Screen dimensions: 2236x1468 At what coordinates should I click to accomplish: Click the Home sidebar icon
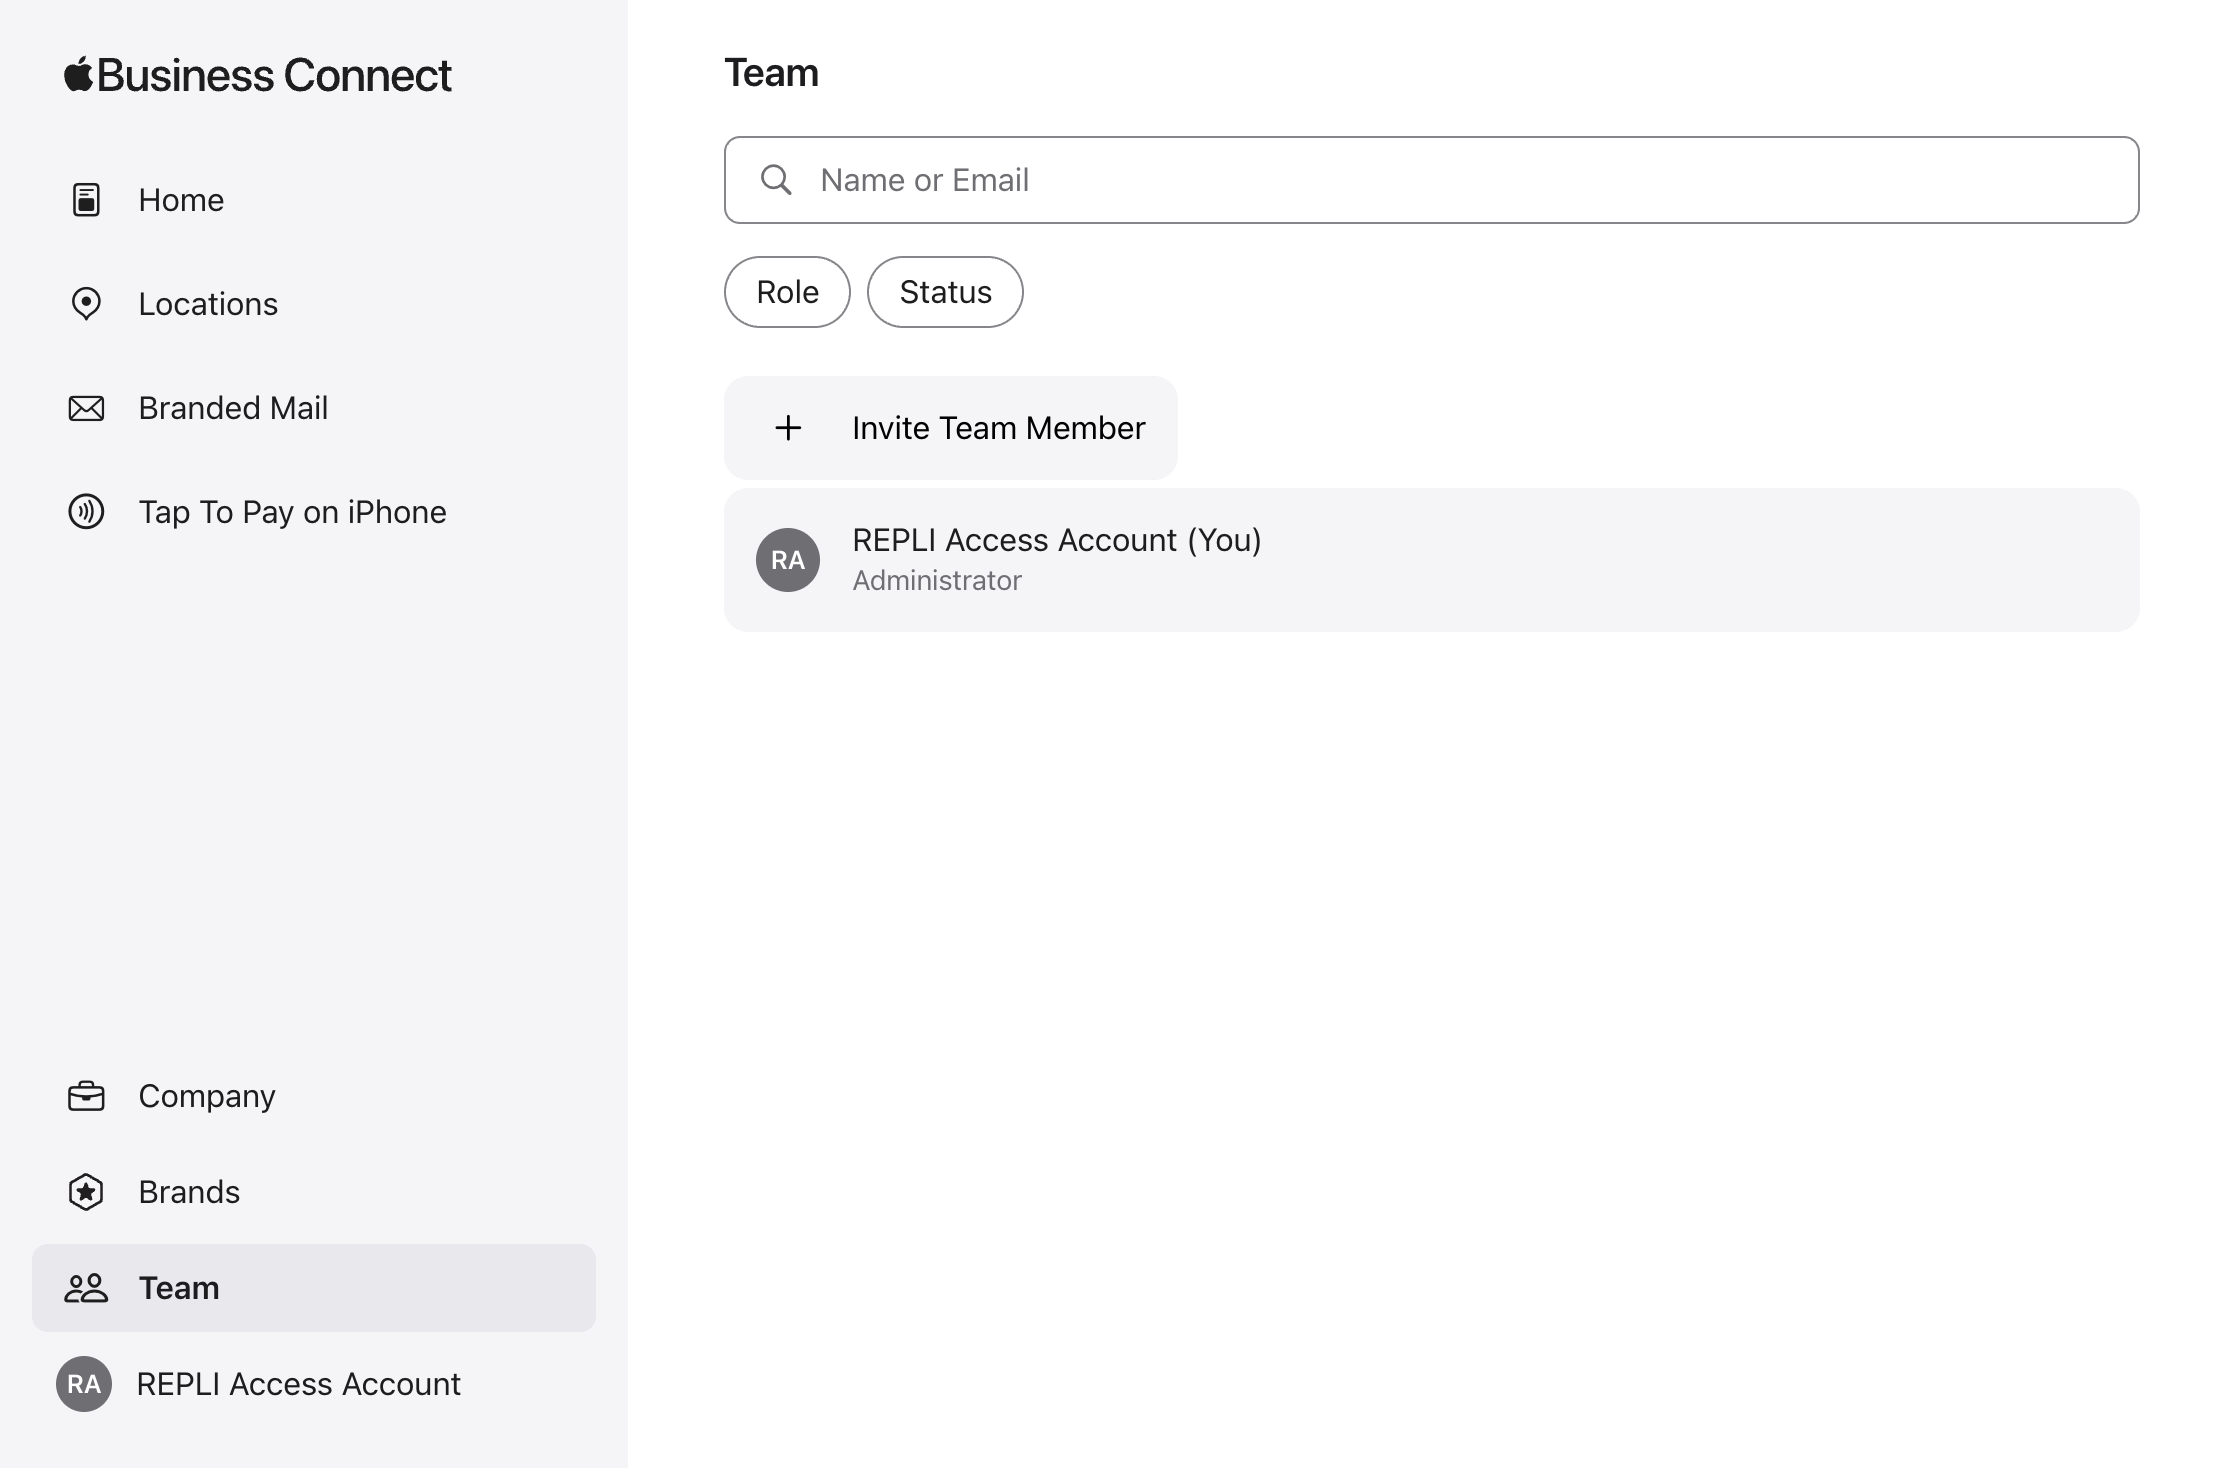[x=86, y=200]
